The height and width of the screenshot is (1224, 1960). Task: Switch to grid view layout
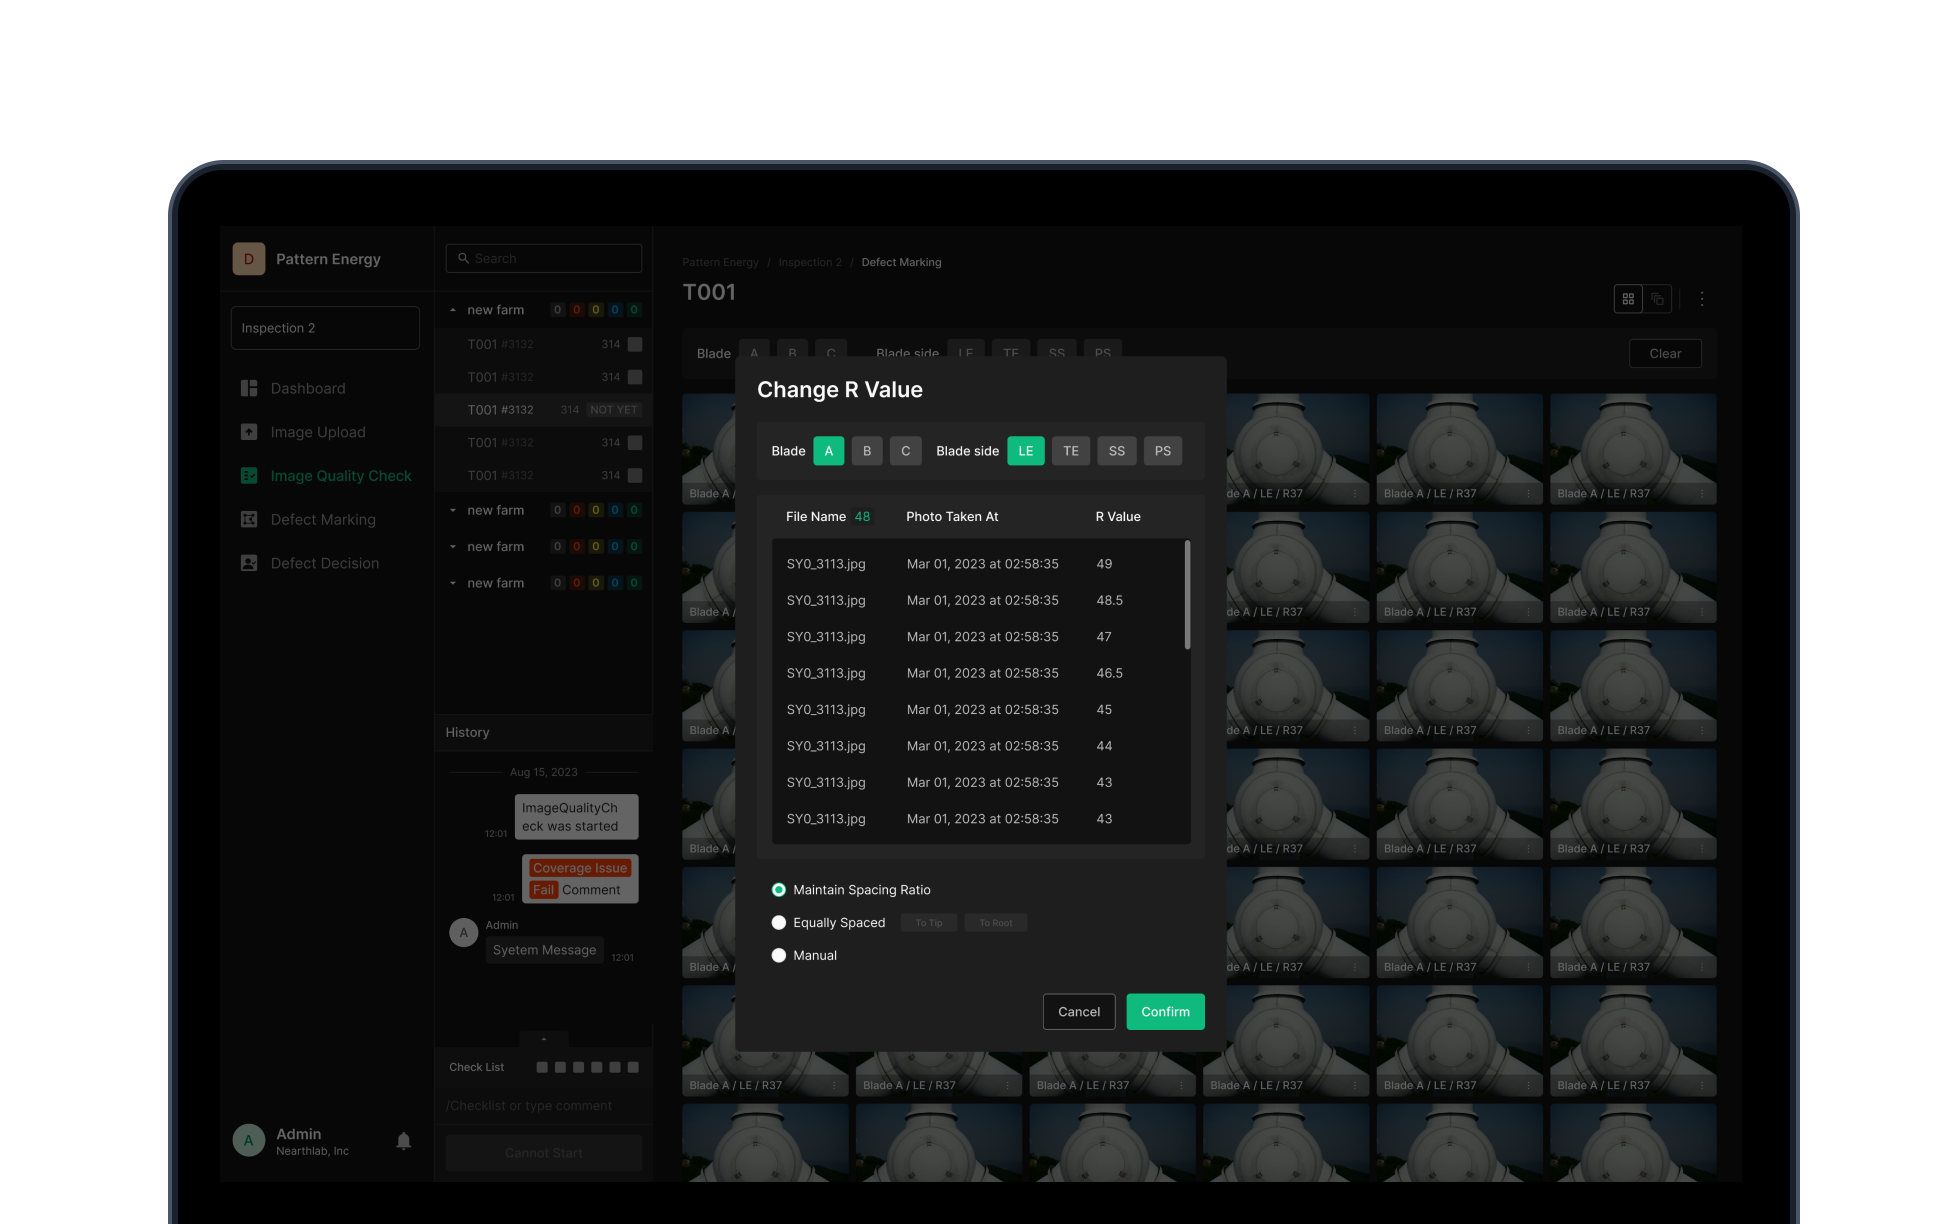coord(1628,299)
